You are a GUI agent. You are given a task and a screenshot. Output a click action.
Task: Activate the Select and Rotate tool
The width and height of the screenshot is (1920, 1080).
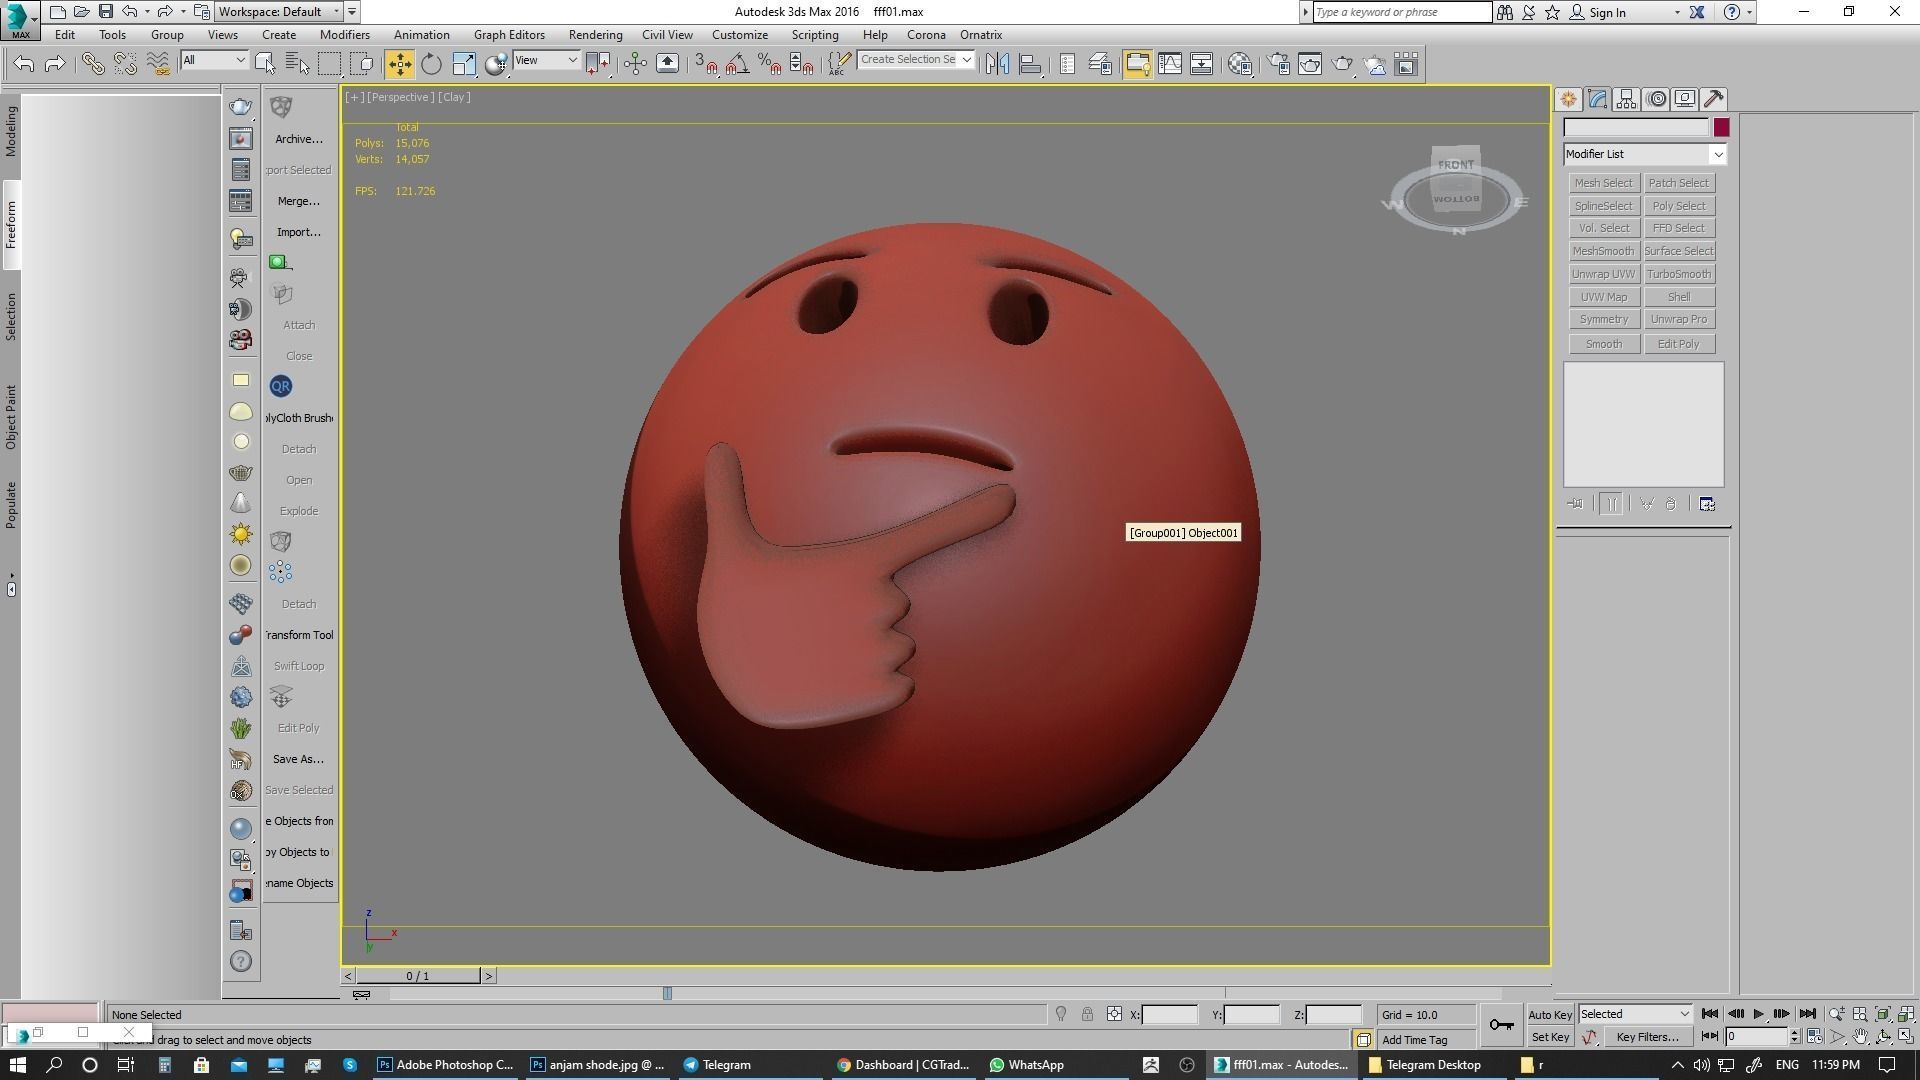tap(431, 64)
